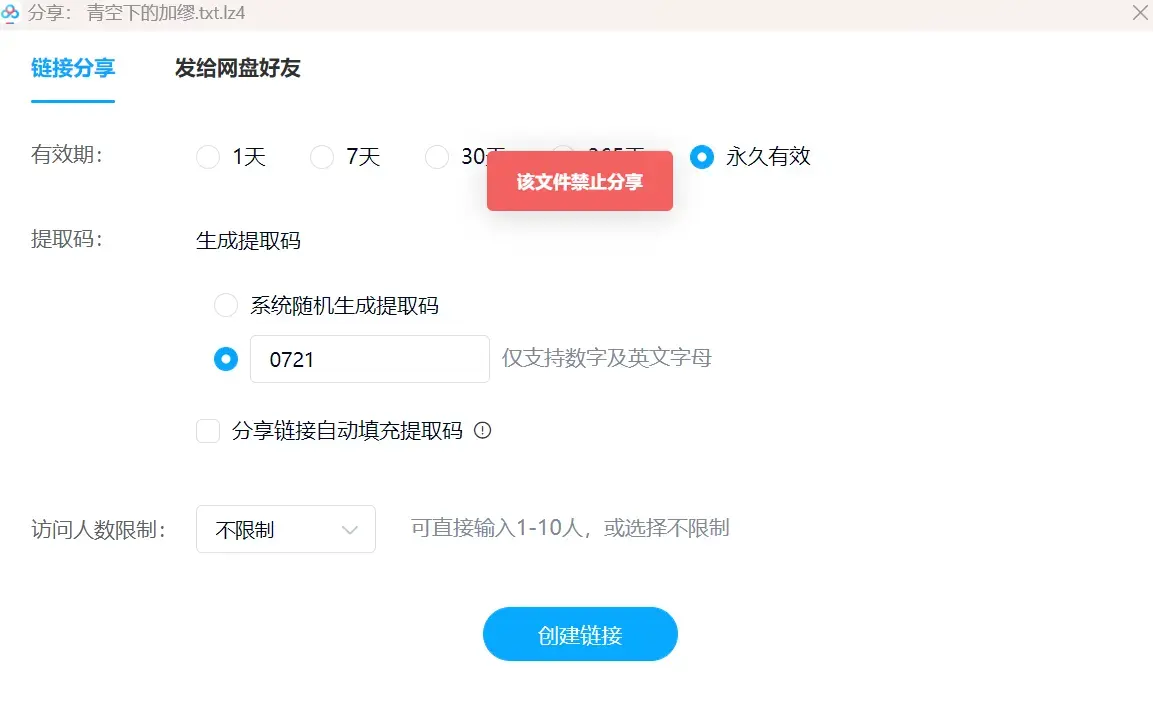The image size is (1153, 703).
Task: Click the 创建链接 button
Action: (580, 634)
